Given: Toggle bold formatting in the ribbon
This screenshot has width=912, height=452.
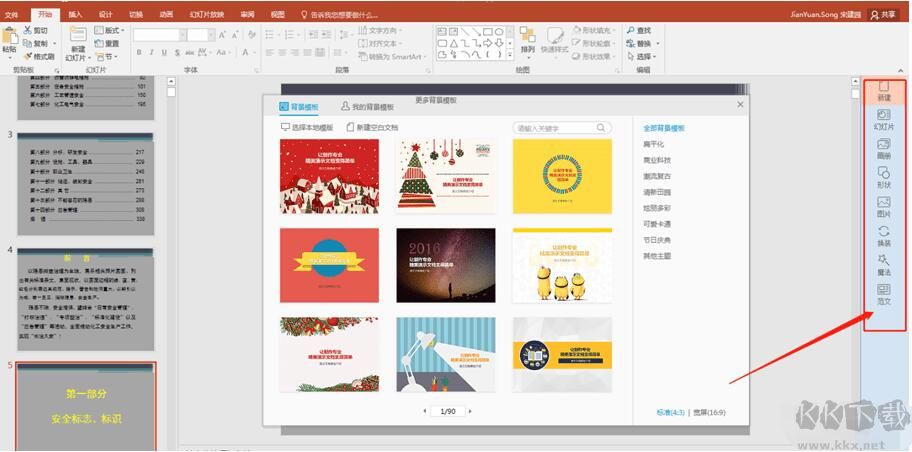Looking at the screenshot, I should coord(138,54).
